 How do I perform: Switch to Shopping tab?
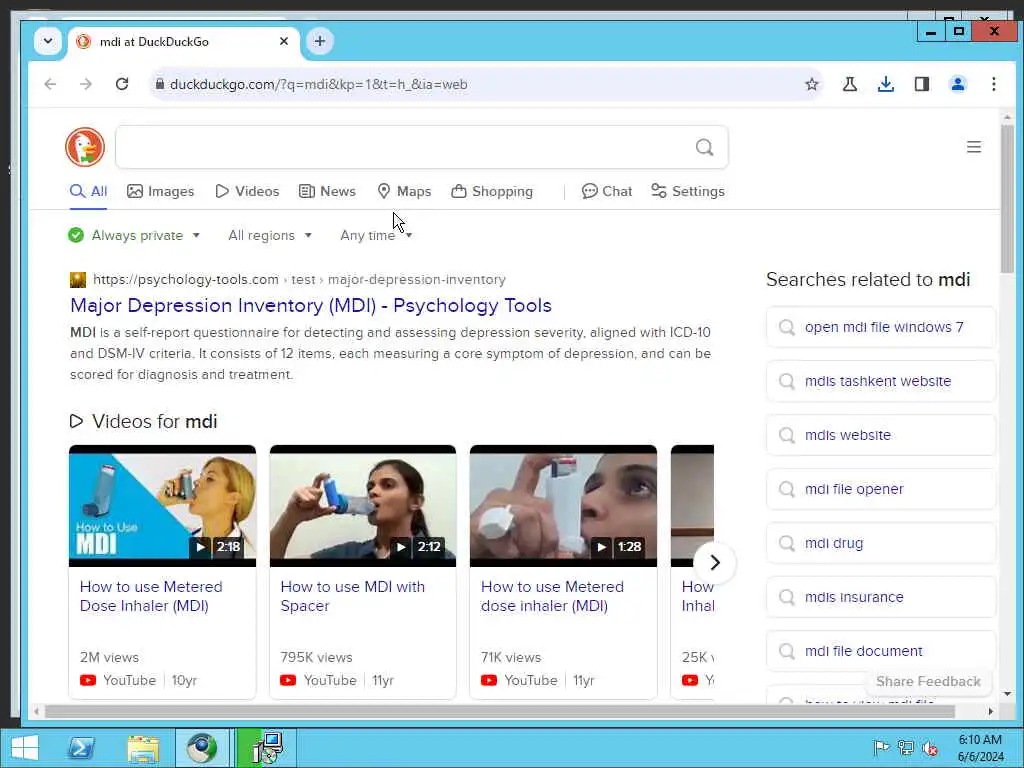point(492,191)
